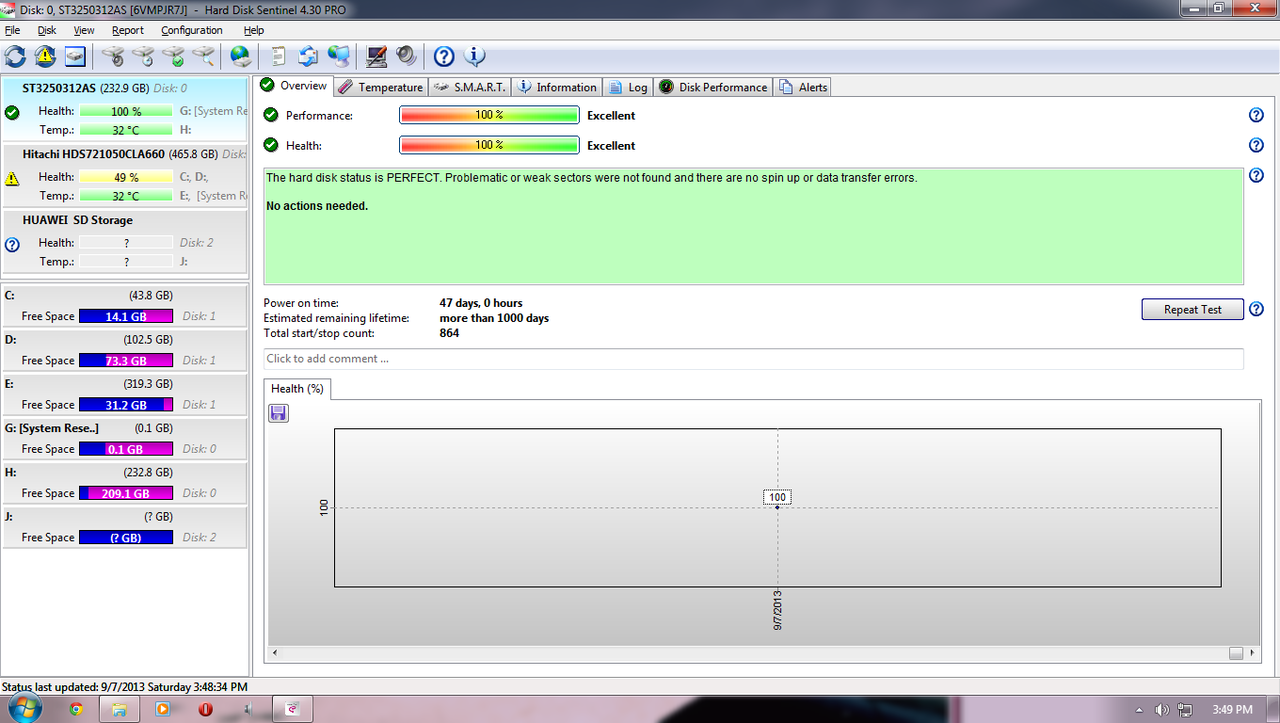Switch to the Disk Performance tab

click(x=713, y=87)
